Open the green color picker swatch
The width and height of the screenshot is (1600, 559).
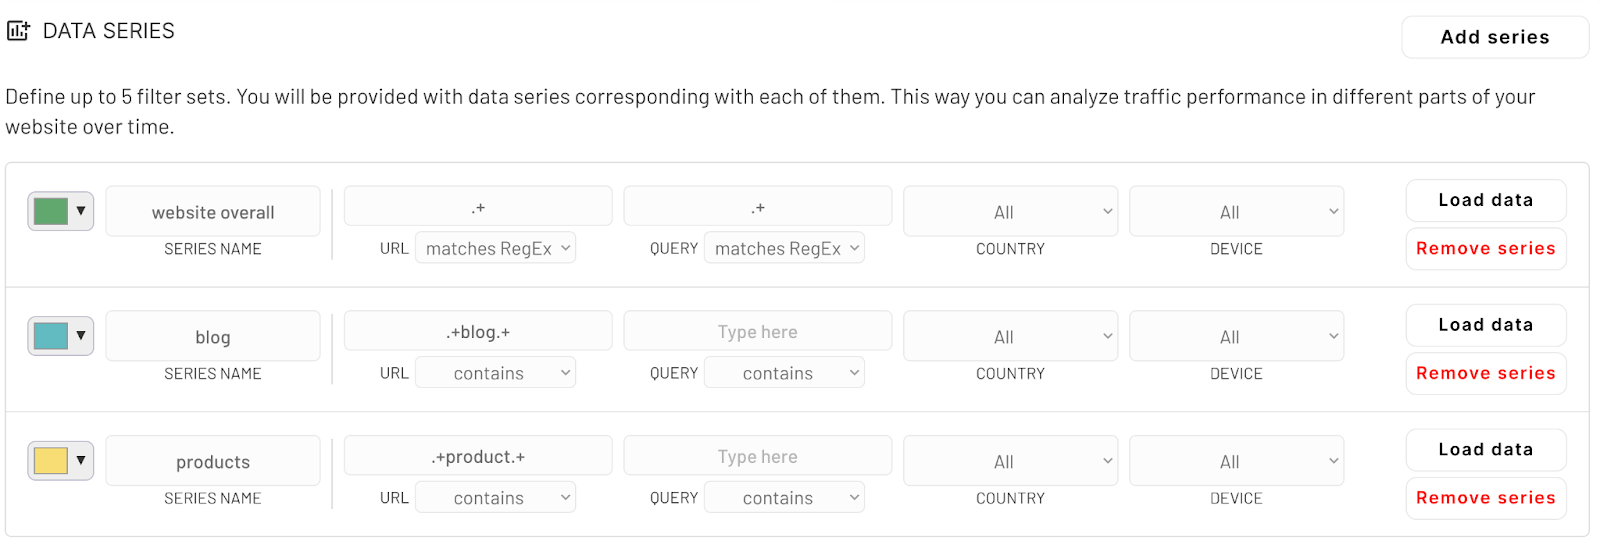point(60,211)
